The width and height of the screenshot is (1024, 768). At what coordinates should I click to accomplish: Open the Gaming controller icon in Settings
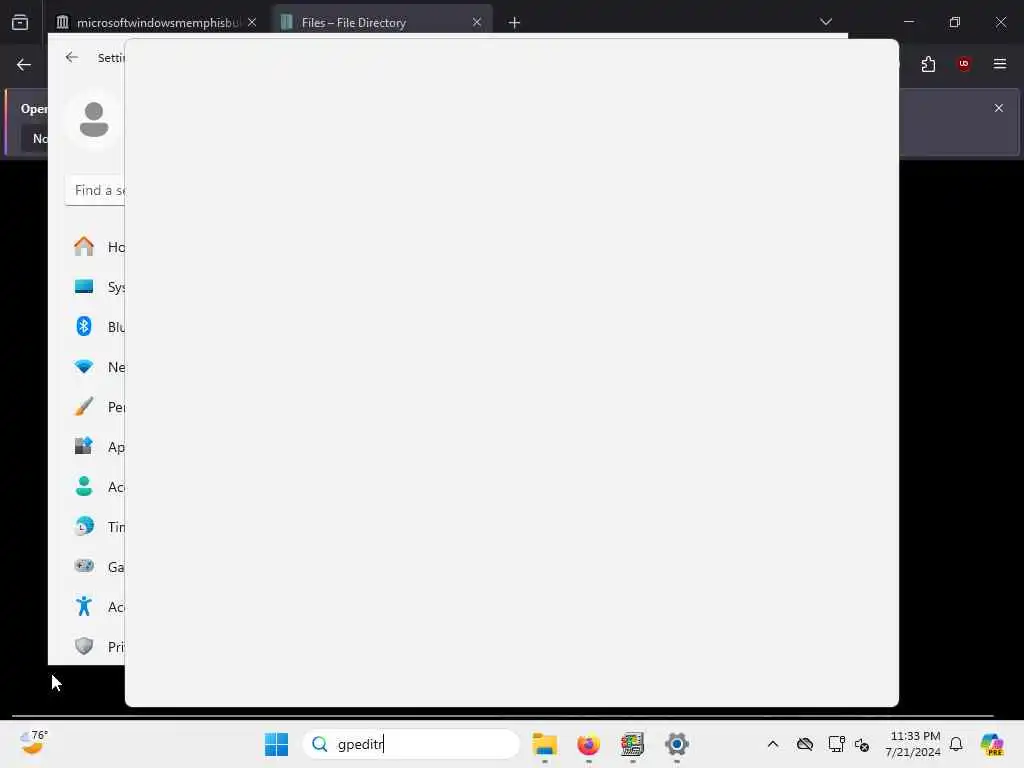click(x=84, y=566)
